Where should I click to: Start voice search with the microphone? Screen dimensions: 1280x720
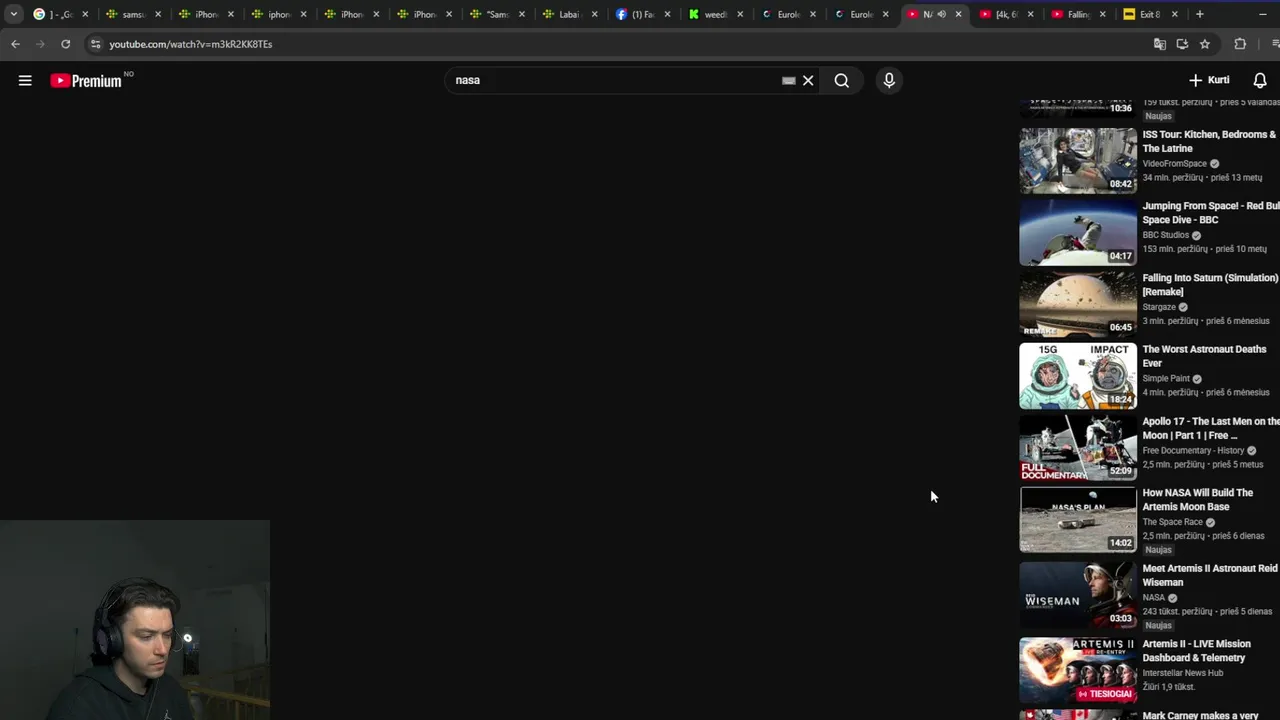click(889, 80)
